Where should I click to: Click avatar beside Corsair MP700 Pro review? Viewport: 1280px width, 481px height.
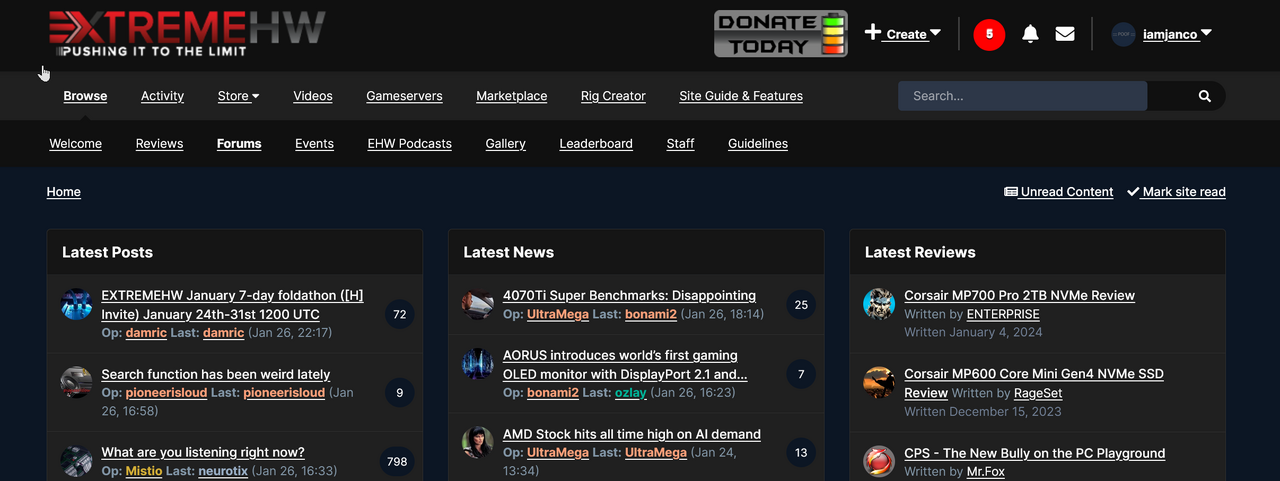click(879, 304)
